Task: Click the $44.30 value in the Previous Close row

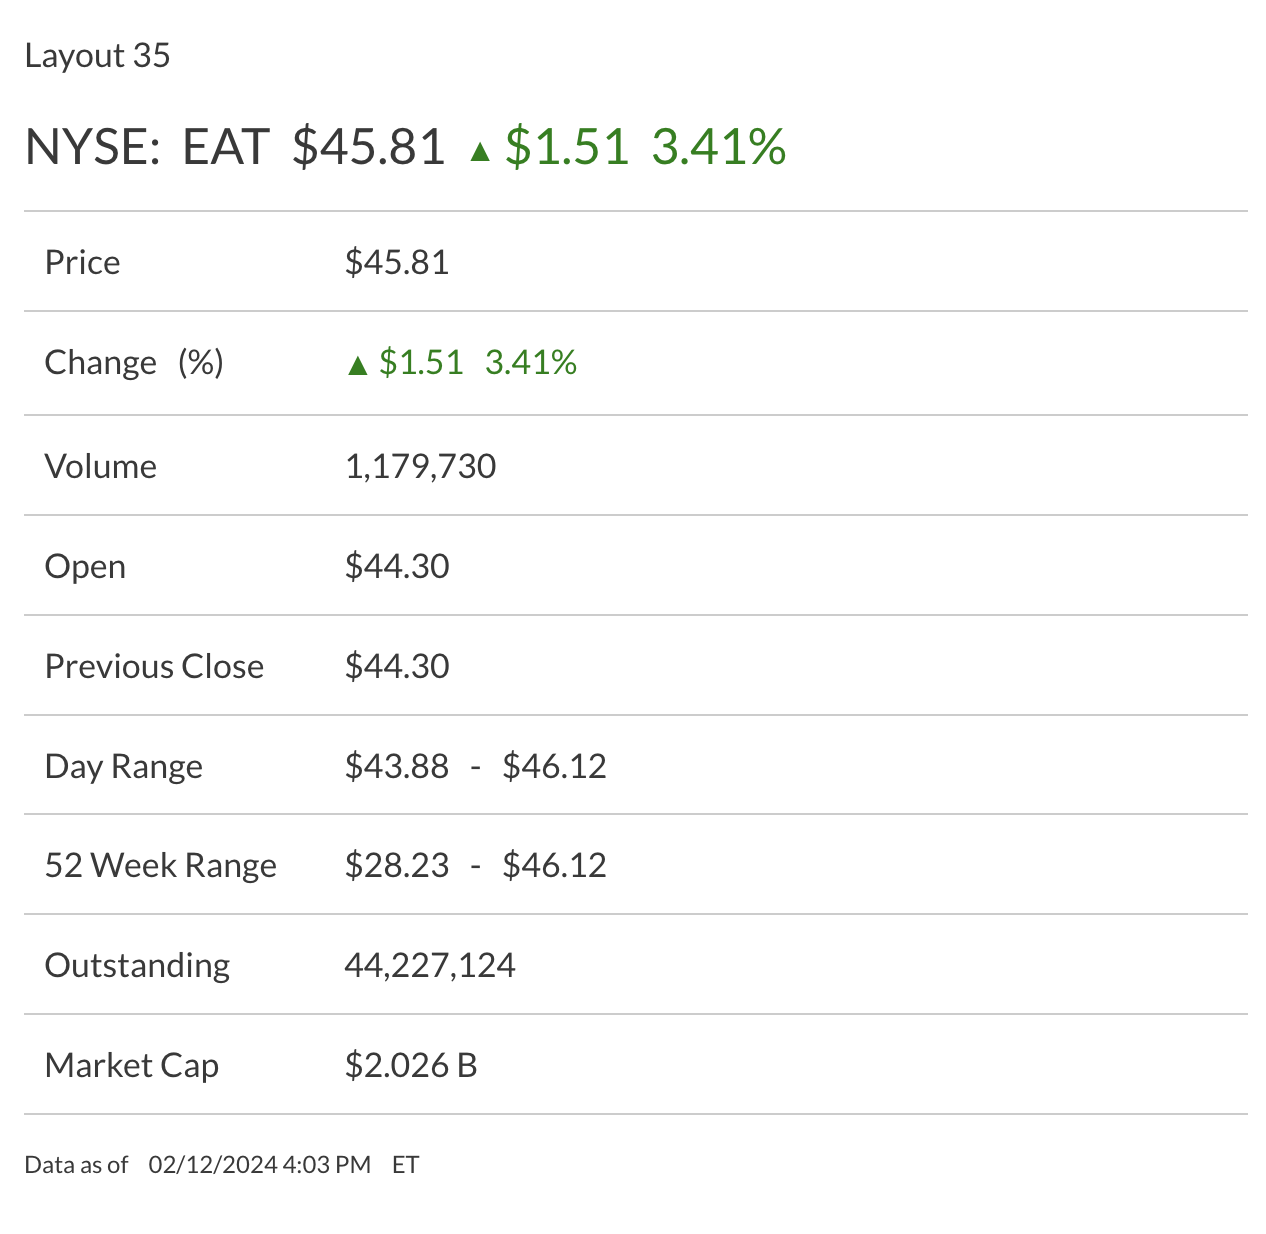Action: pyautogui.click(x=397, y=666)
